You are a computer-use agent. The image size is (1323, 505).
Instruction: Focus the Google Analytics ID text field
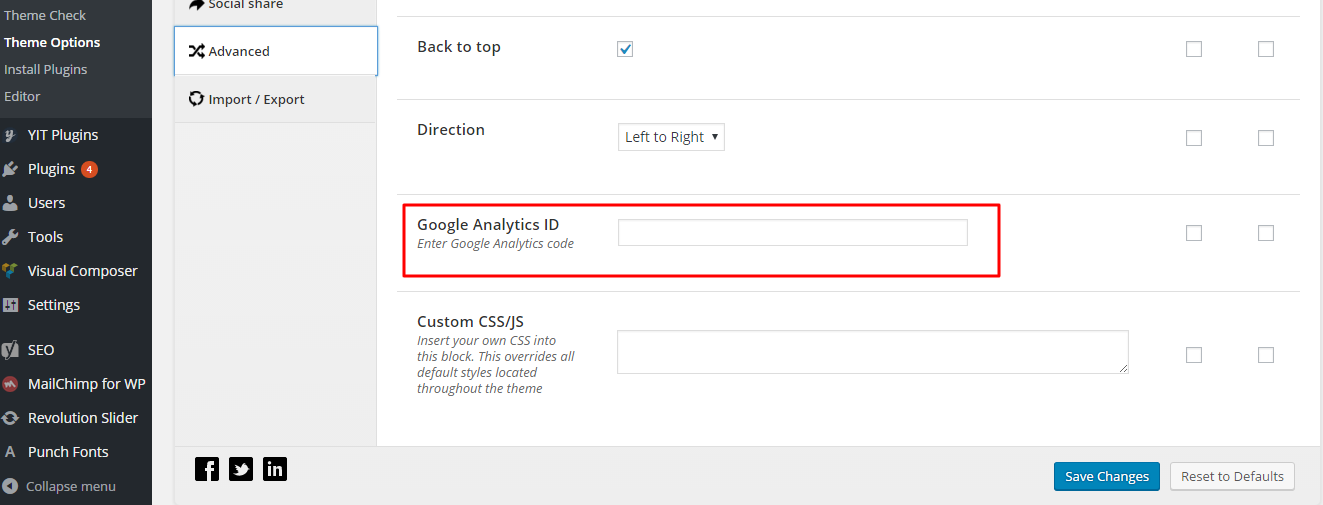(793, 233)
